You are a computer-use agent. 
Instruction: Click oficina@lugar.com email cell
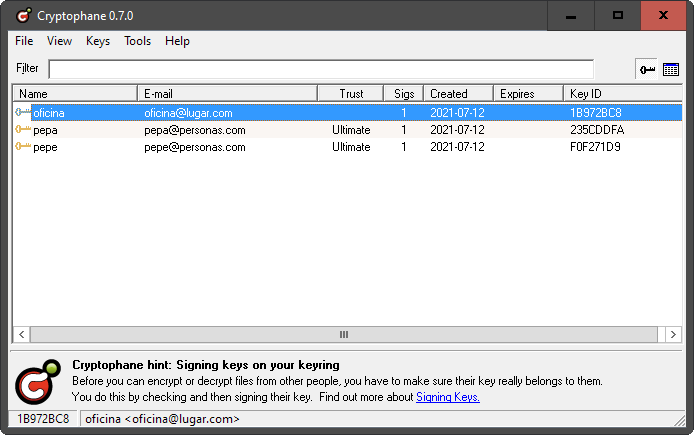point(188,113)
